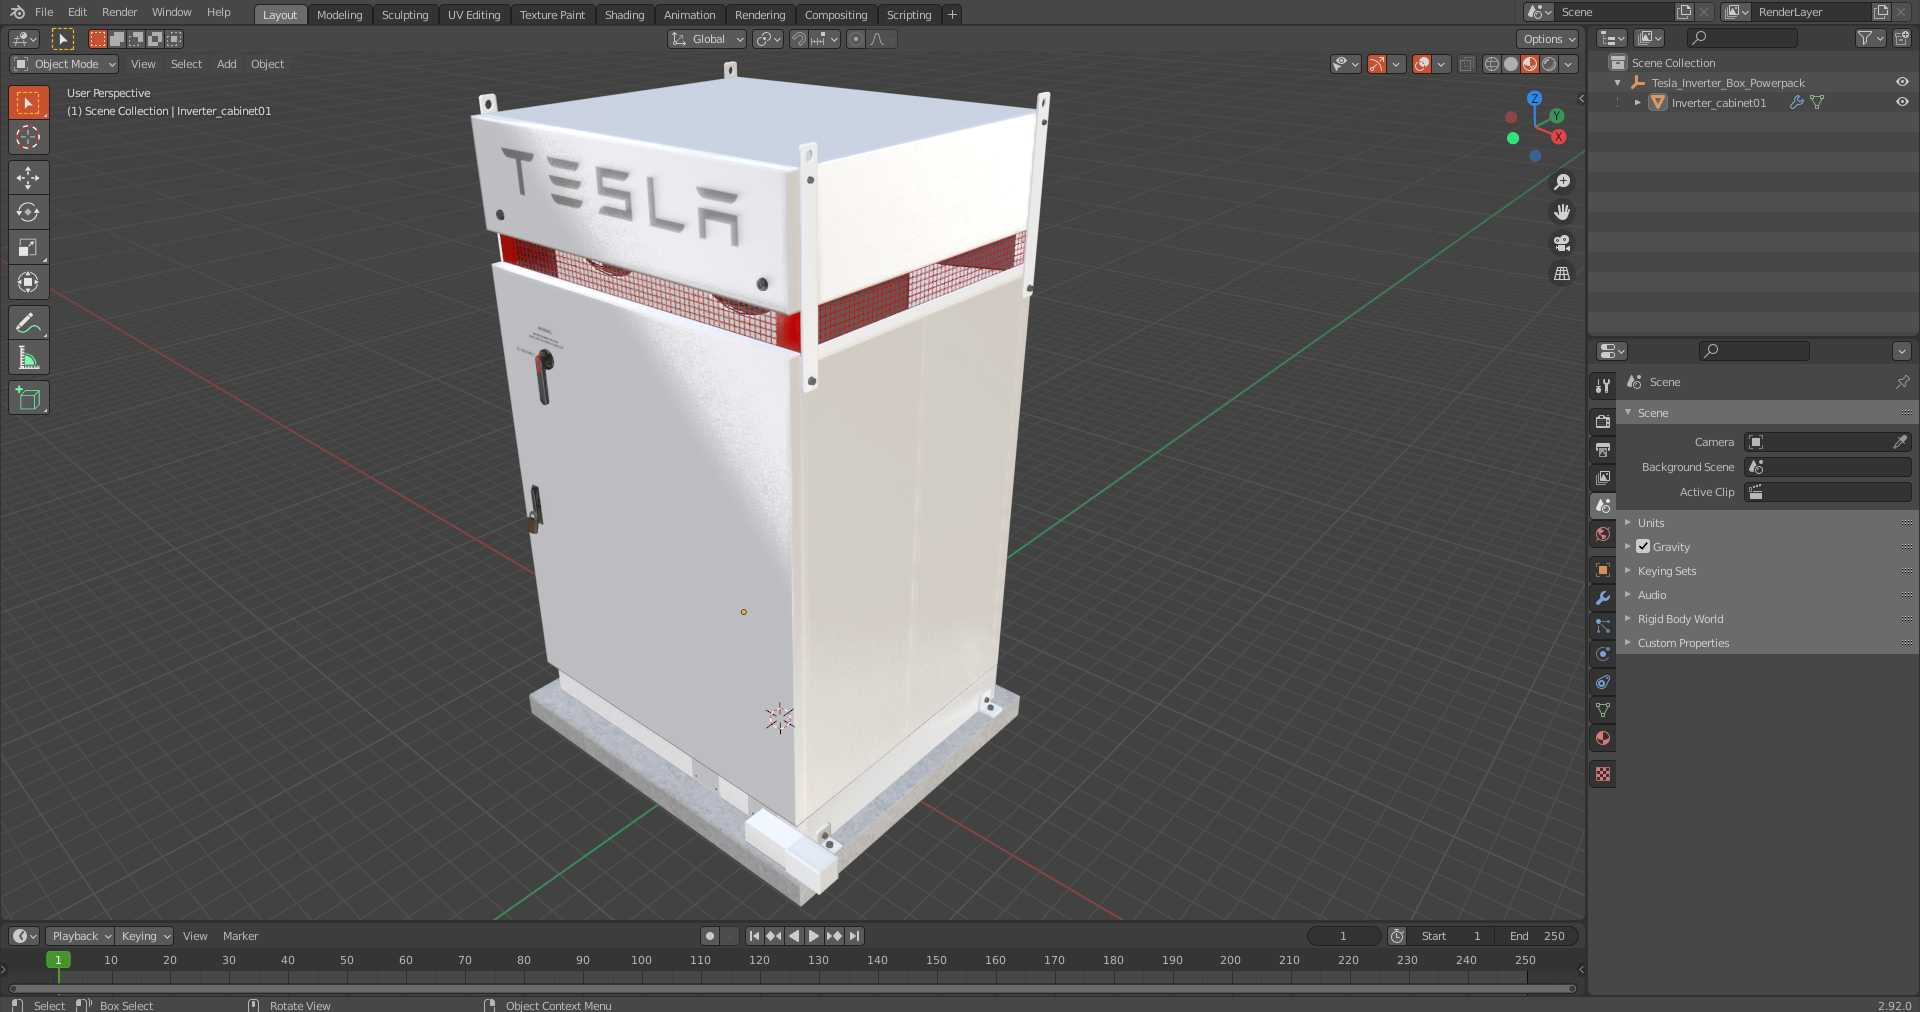Image resolution: width=1920 pixels, height=1012 pixels.
Task: Click the Marker menu in timeline
Action: (240, 936)
